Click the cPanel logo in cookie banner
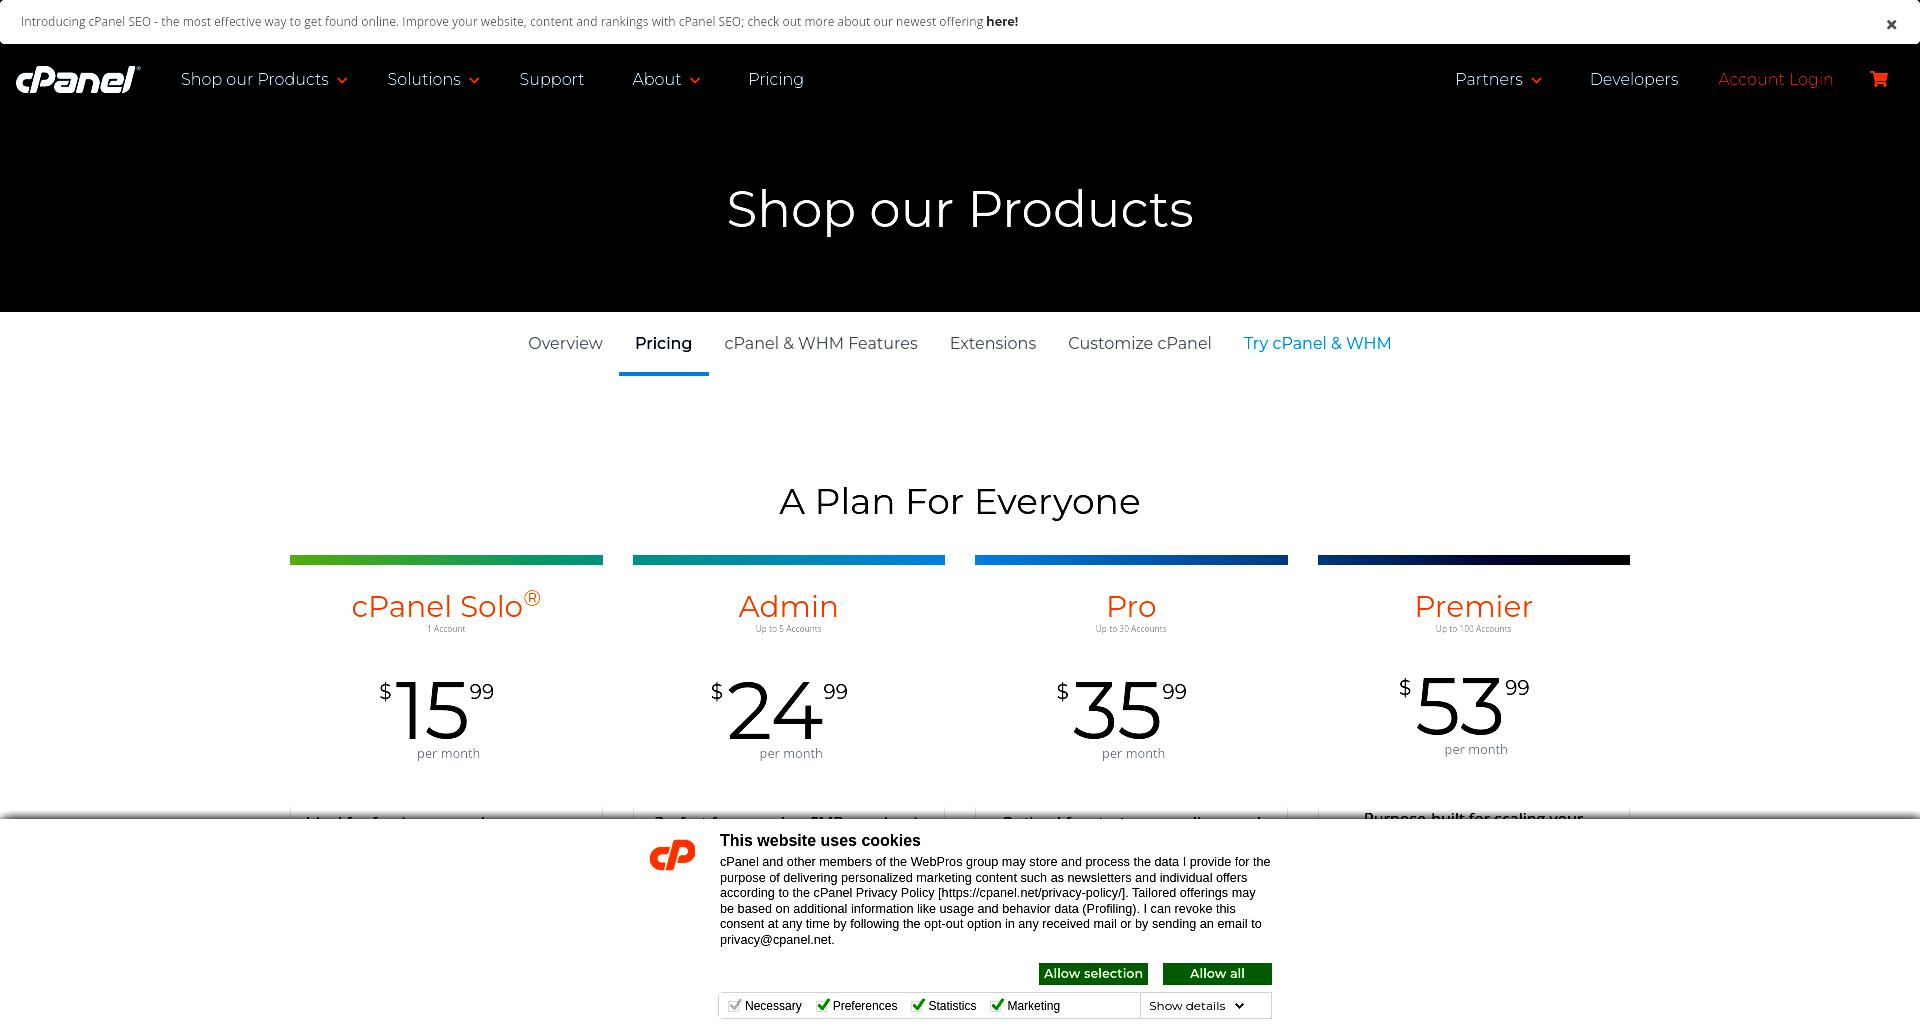 pyautogui.click(x=672, y=855)
